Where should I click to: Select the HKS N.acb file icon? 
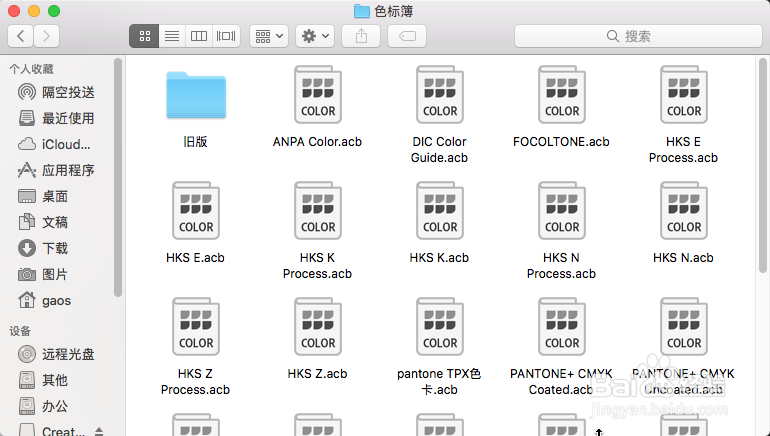tap(684, 211)
